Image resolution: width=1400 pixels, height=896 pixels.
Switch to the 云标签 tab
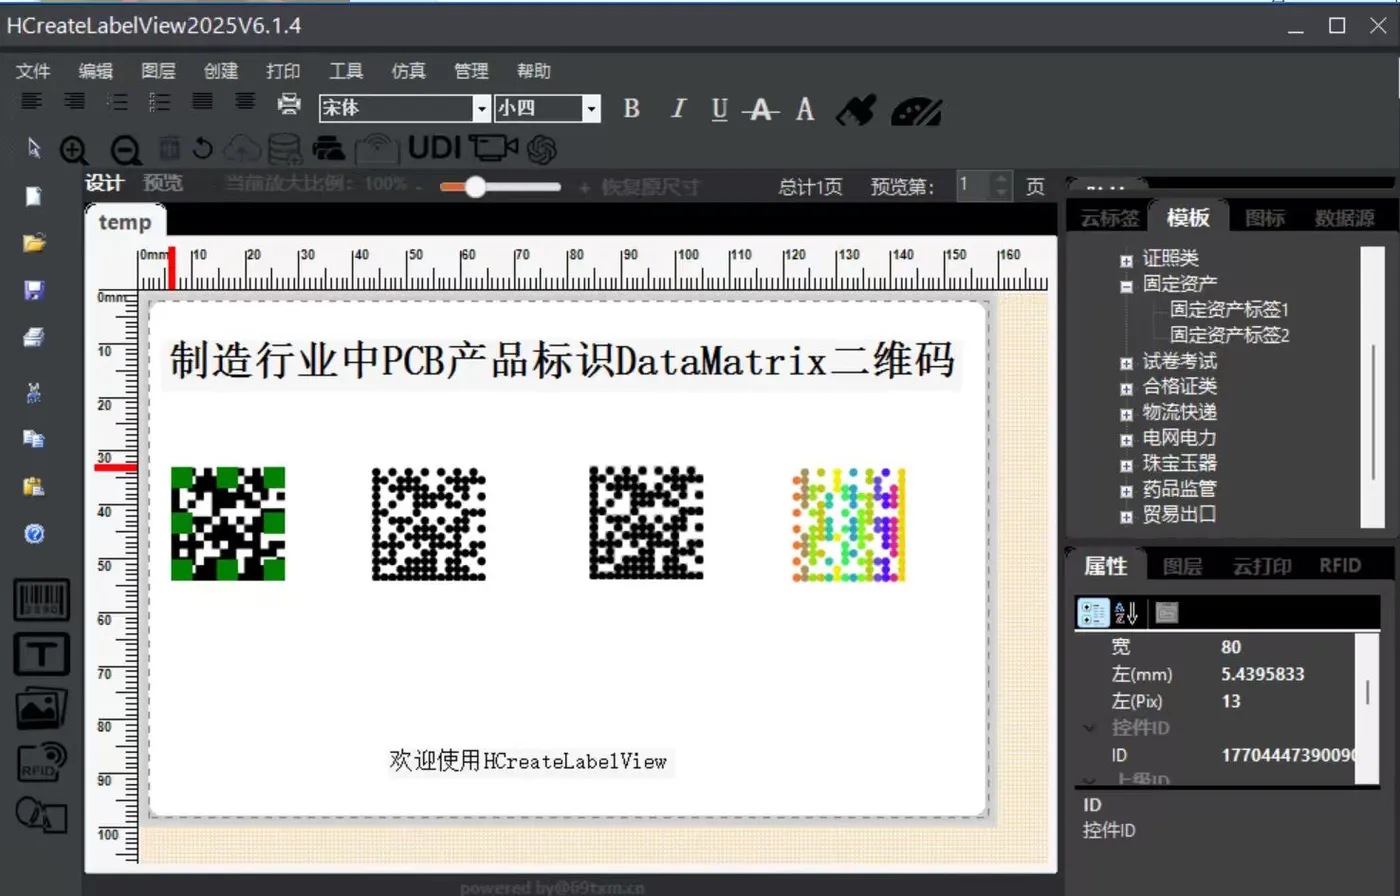1110,218
